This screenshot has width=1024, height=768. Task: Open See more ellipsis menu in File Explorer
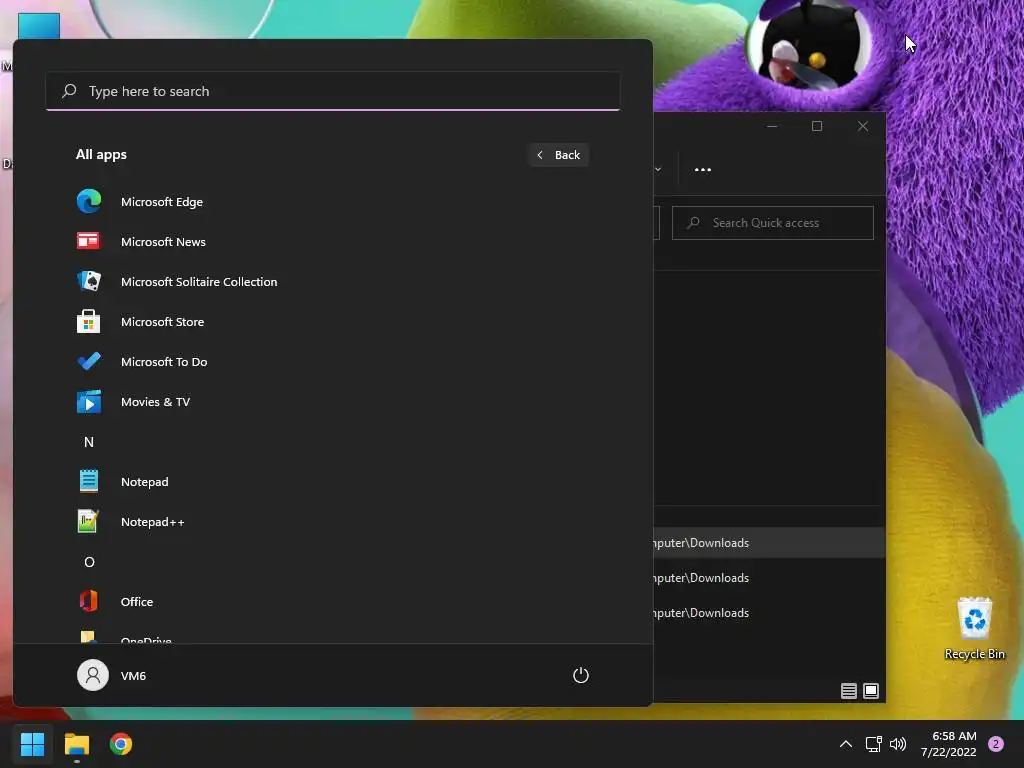click(703, 169)
